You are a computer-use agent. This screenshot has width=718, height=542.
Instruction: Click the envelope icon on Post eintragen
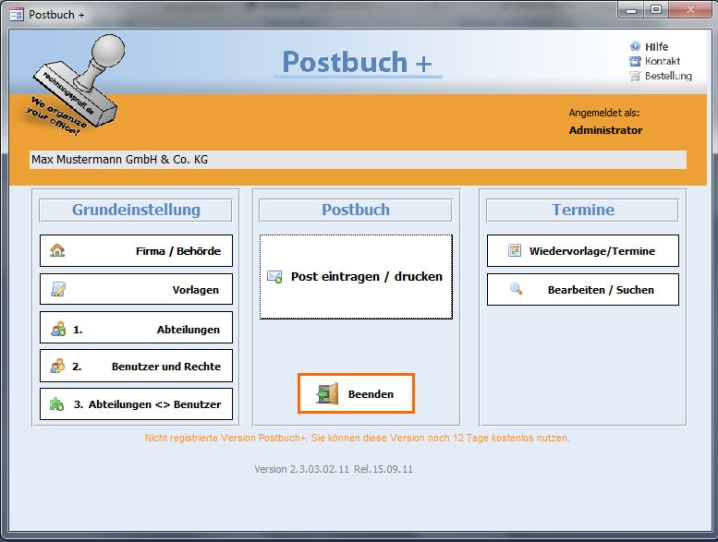click(275, 277)
